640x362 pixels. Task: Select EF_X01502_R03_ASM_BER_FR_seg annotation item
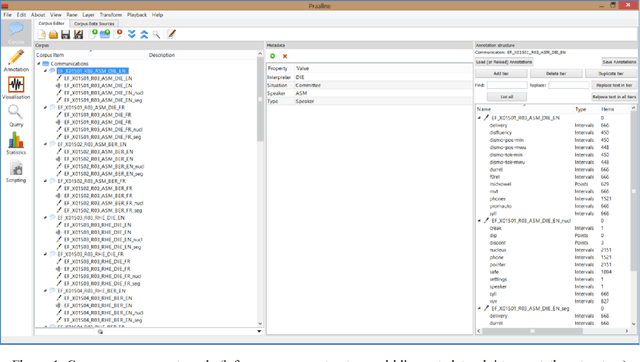point(103,210)
